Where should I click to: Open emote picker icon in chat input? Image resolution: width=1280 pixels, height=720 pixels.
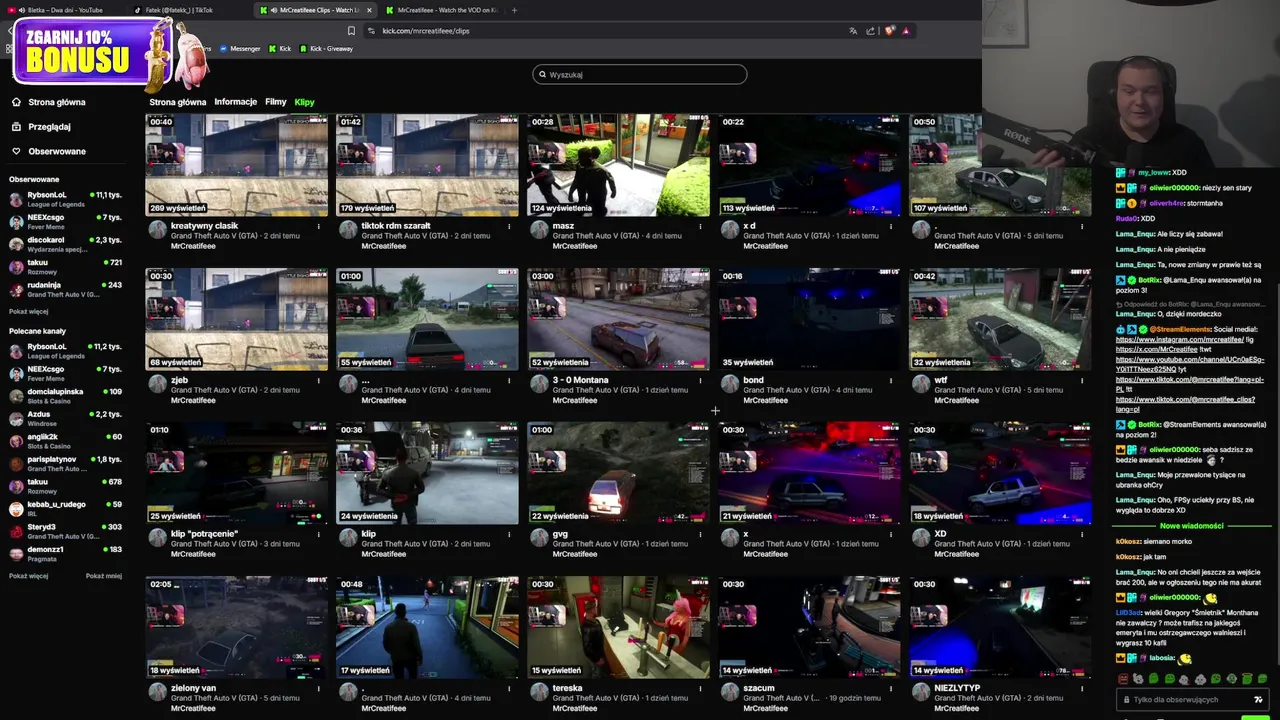point(1258,700)
